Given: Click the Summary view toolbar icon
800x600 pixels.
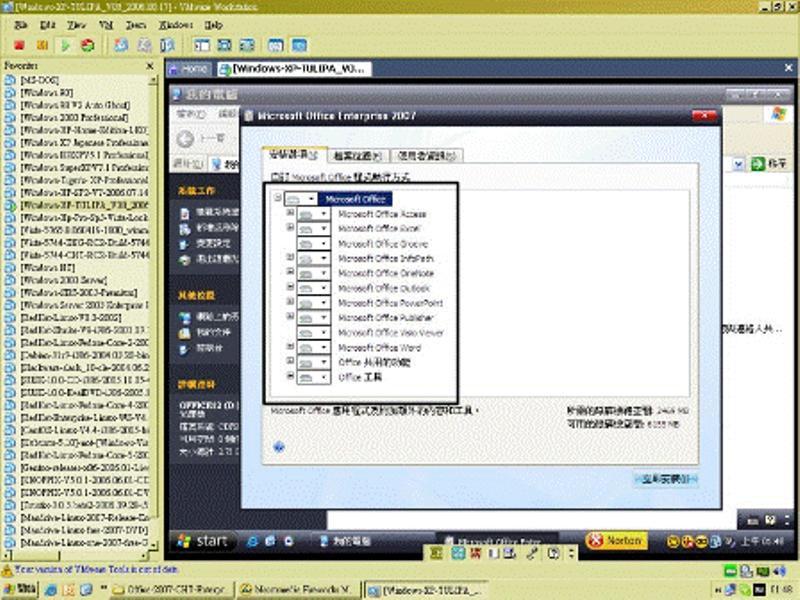Looking at the screenshot, I should (x=276, y=45).
